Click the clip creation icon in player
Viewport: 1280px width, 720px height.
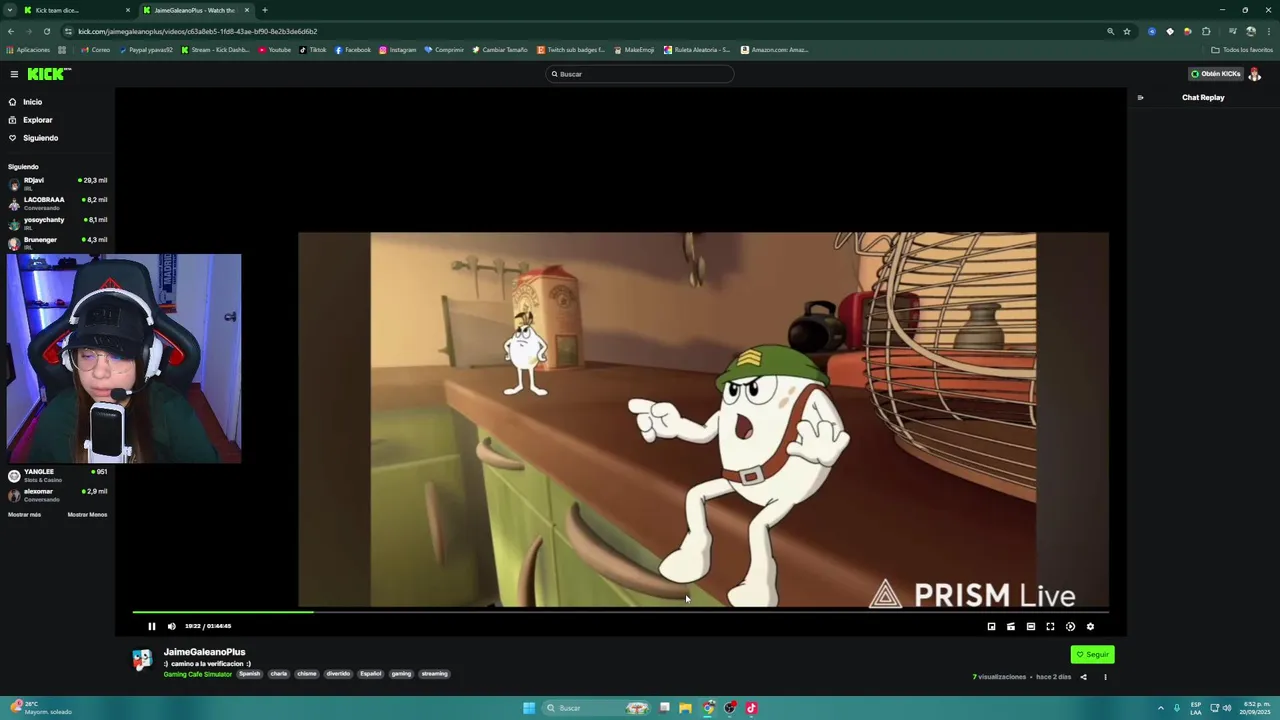click(1011, 627)
